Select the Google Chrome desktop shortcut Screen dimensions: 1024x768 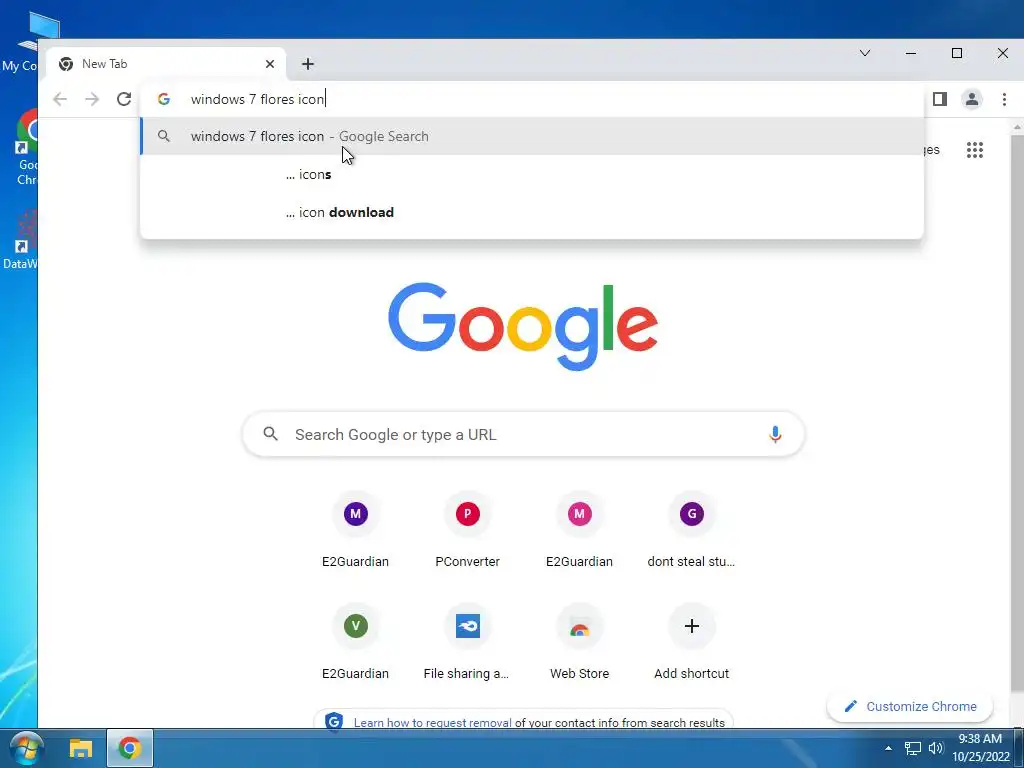tap(20, 148)
